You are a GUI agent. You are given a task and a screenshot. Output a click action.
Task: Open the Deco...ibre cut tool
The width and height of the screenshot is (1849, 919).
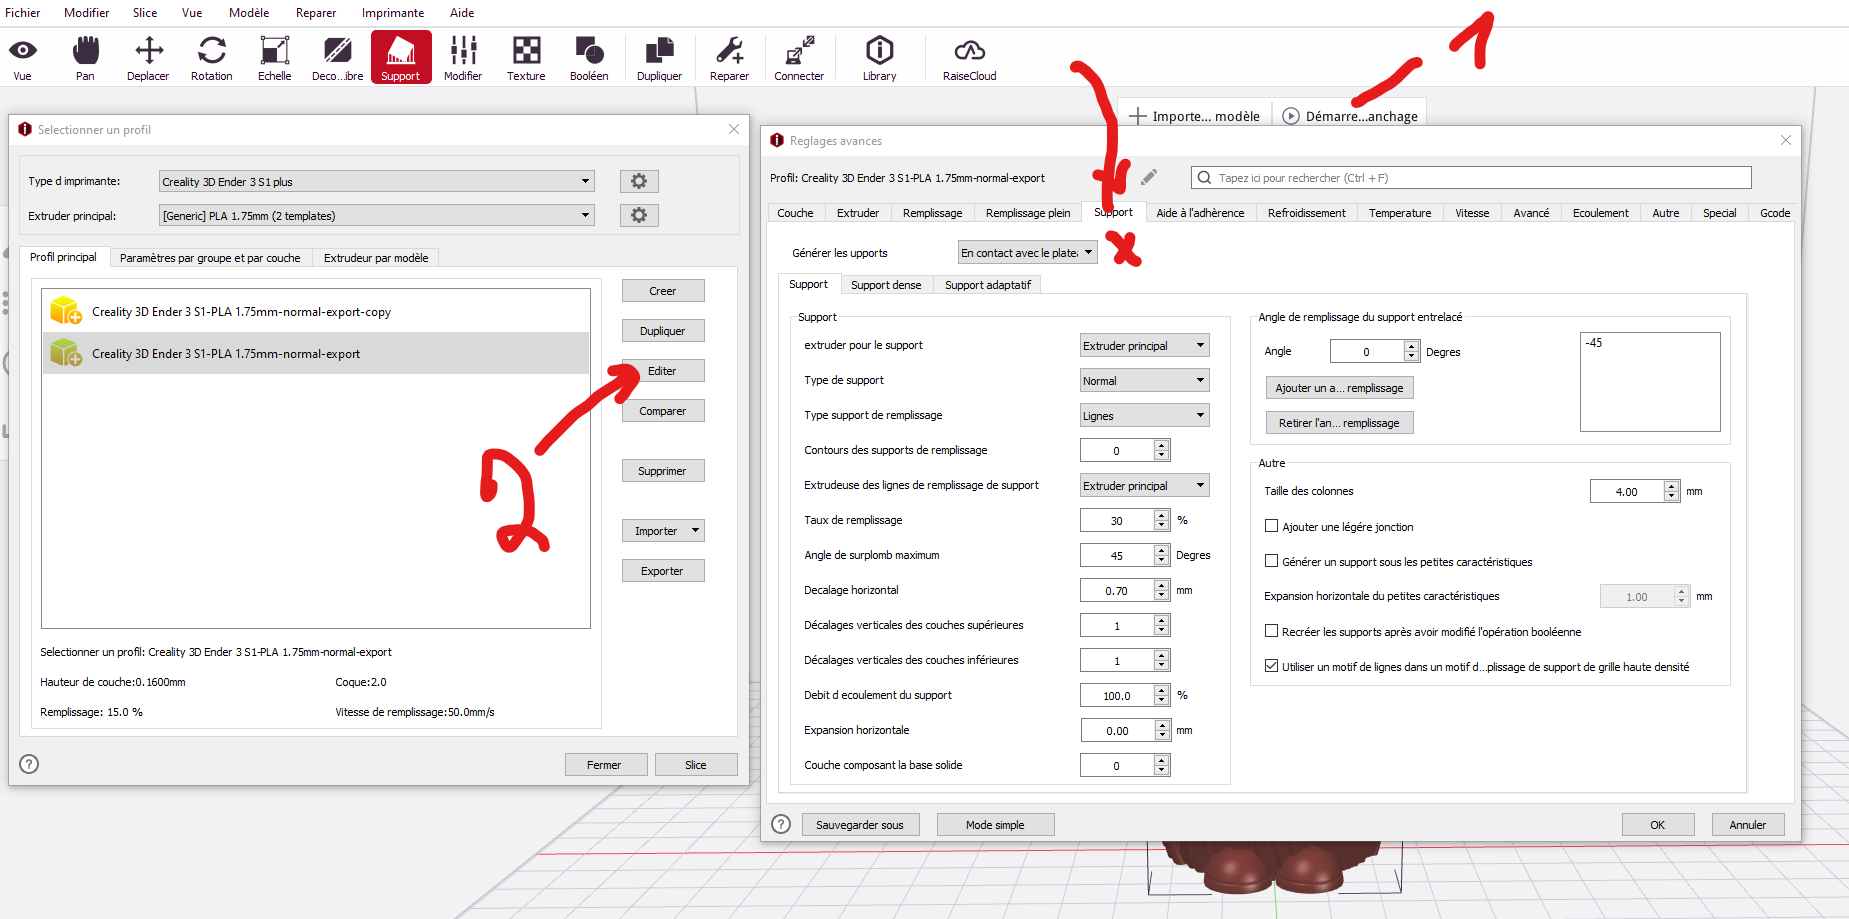click(x=338, y=58)
